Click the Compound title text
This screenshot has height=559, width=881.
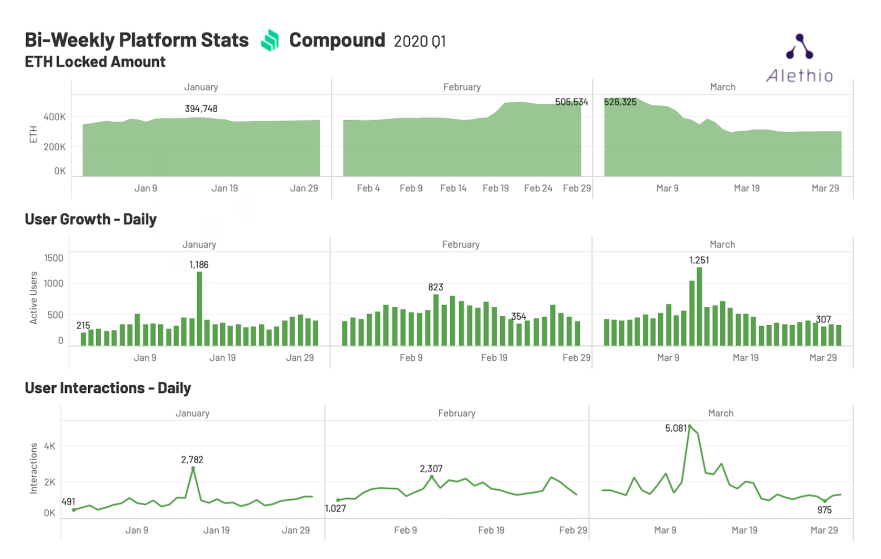click(337, 40)
